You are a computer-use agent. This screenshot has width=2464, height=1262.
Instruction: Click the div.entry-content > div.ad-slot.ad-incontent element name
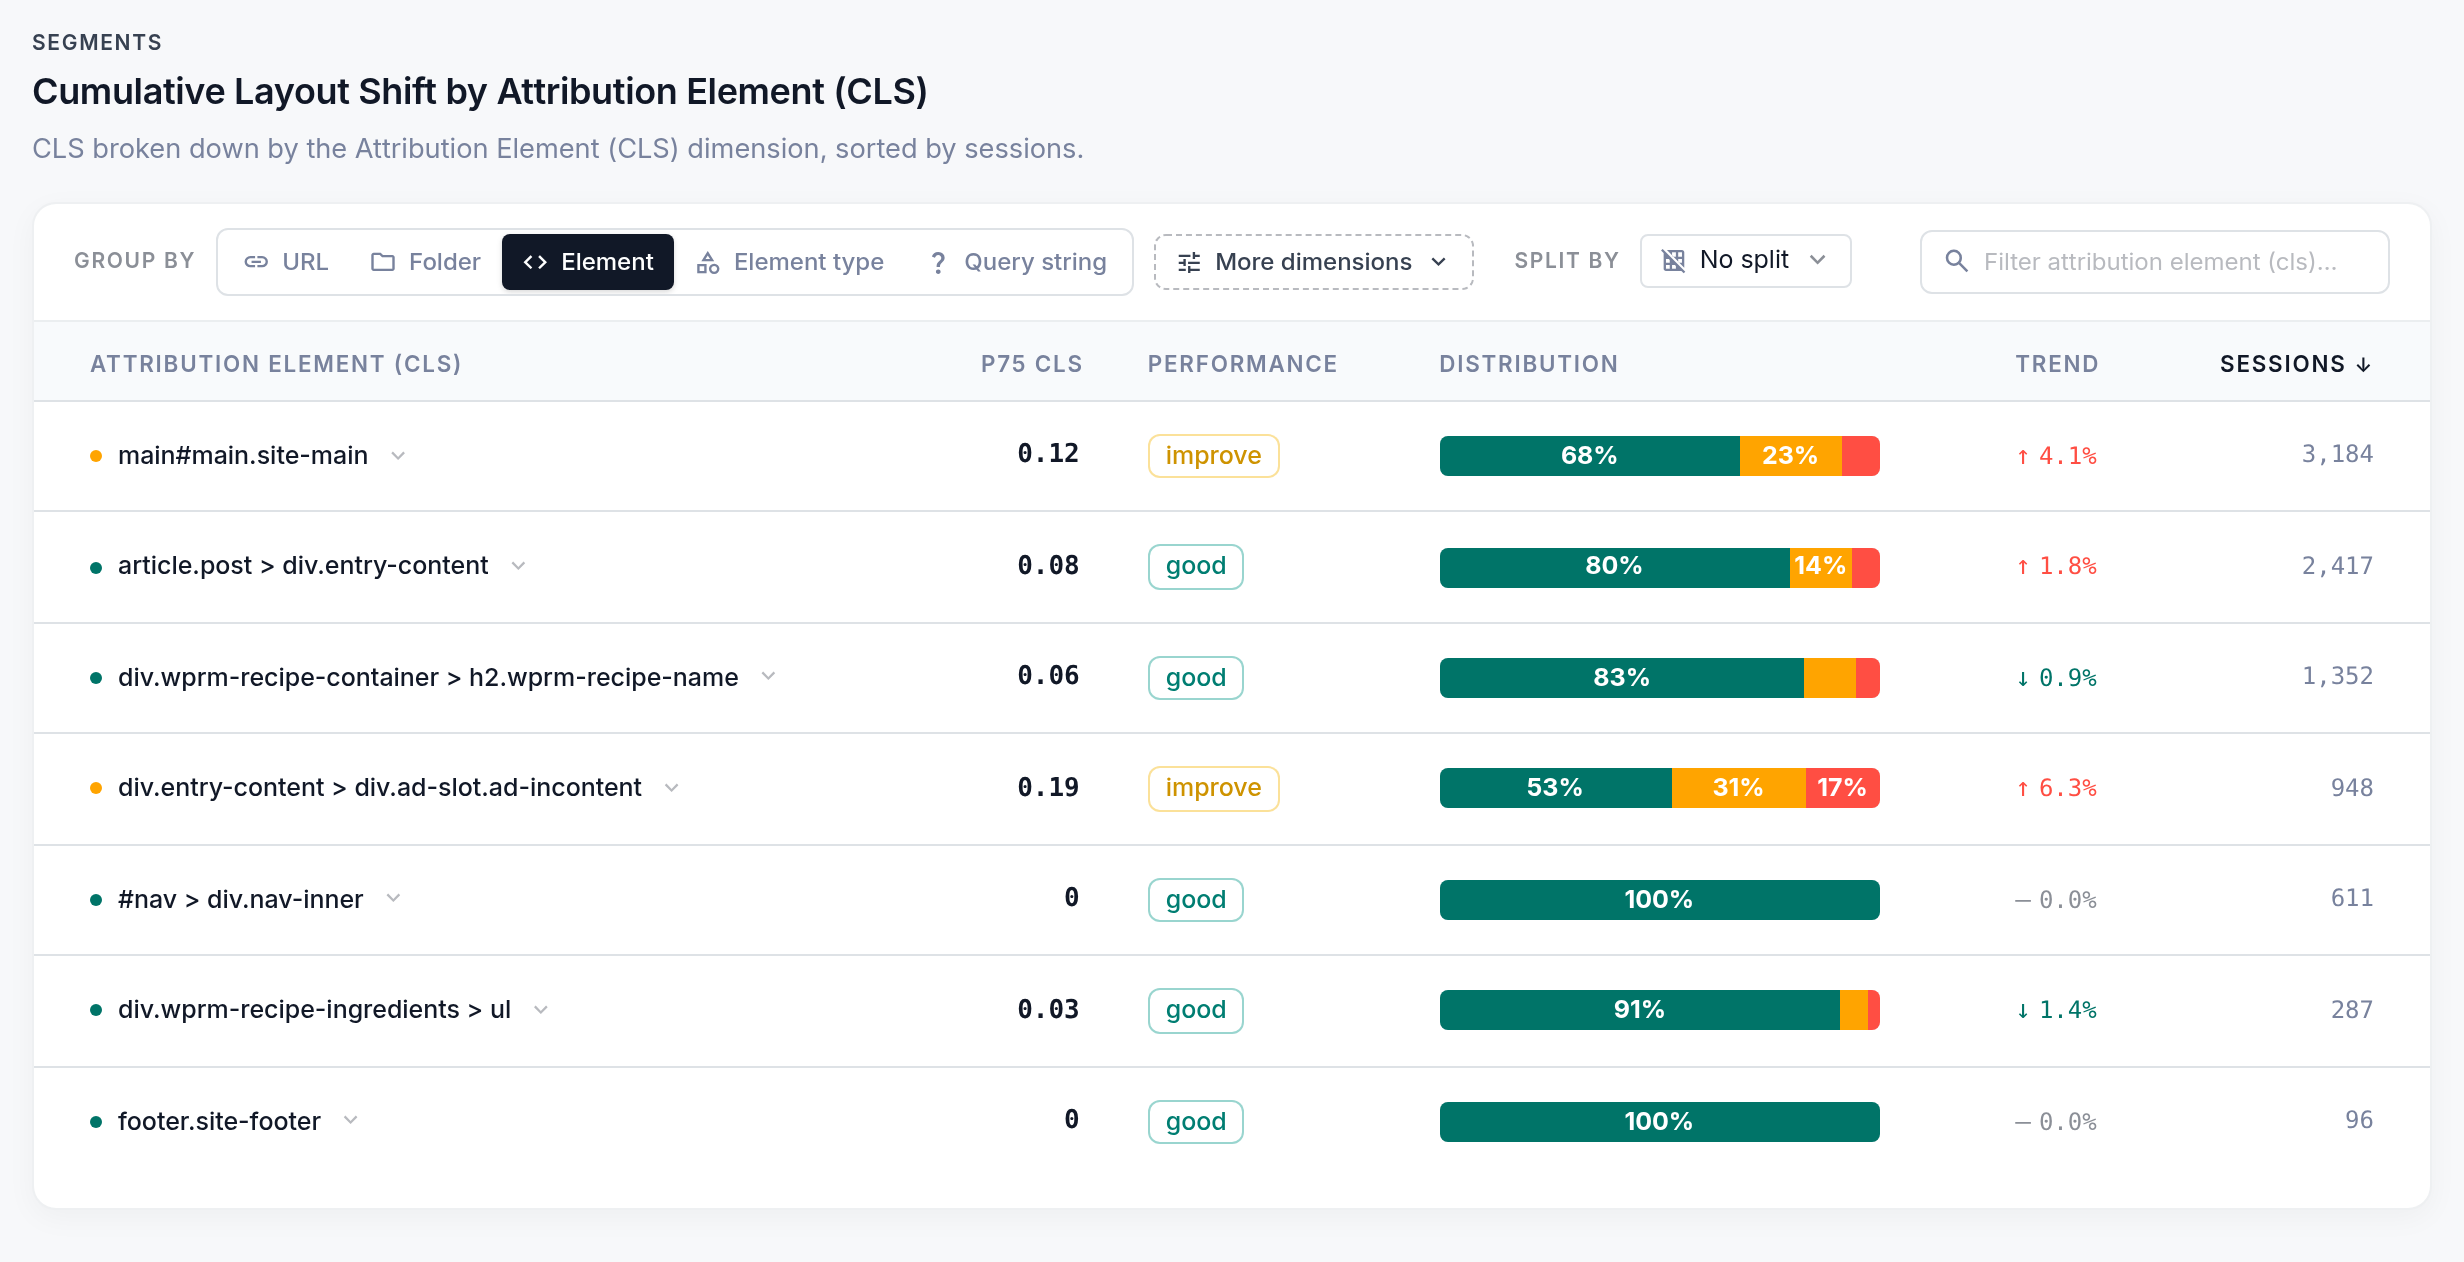(379, 788)
